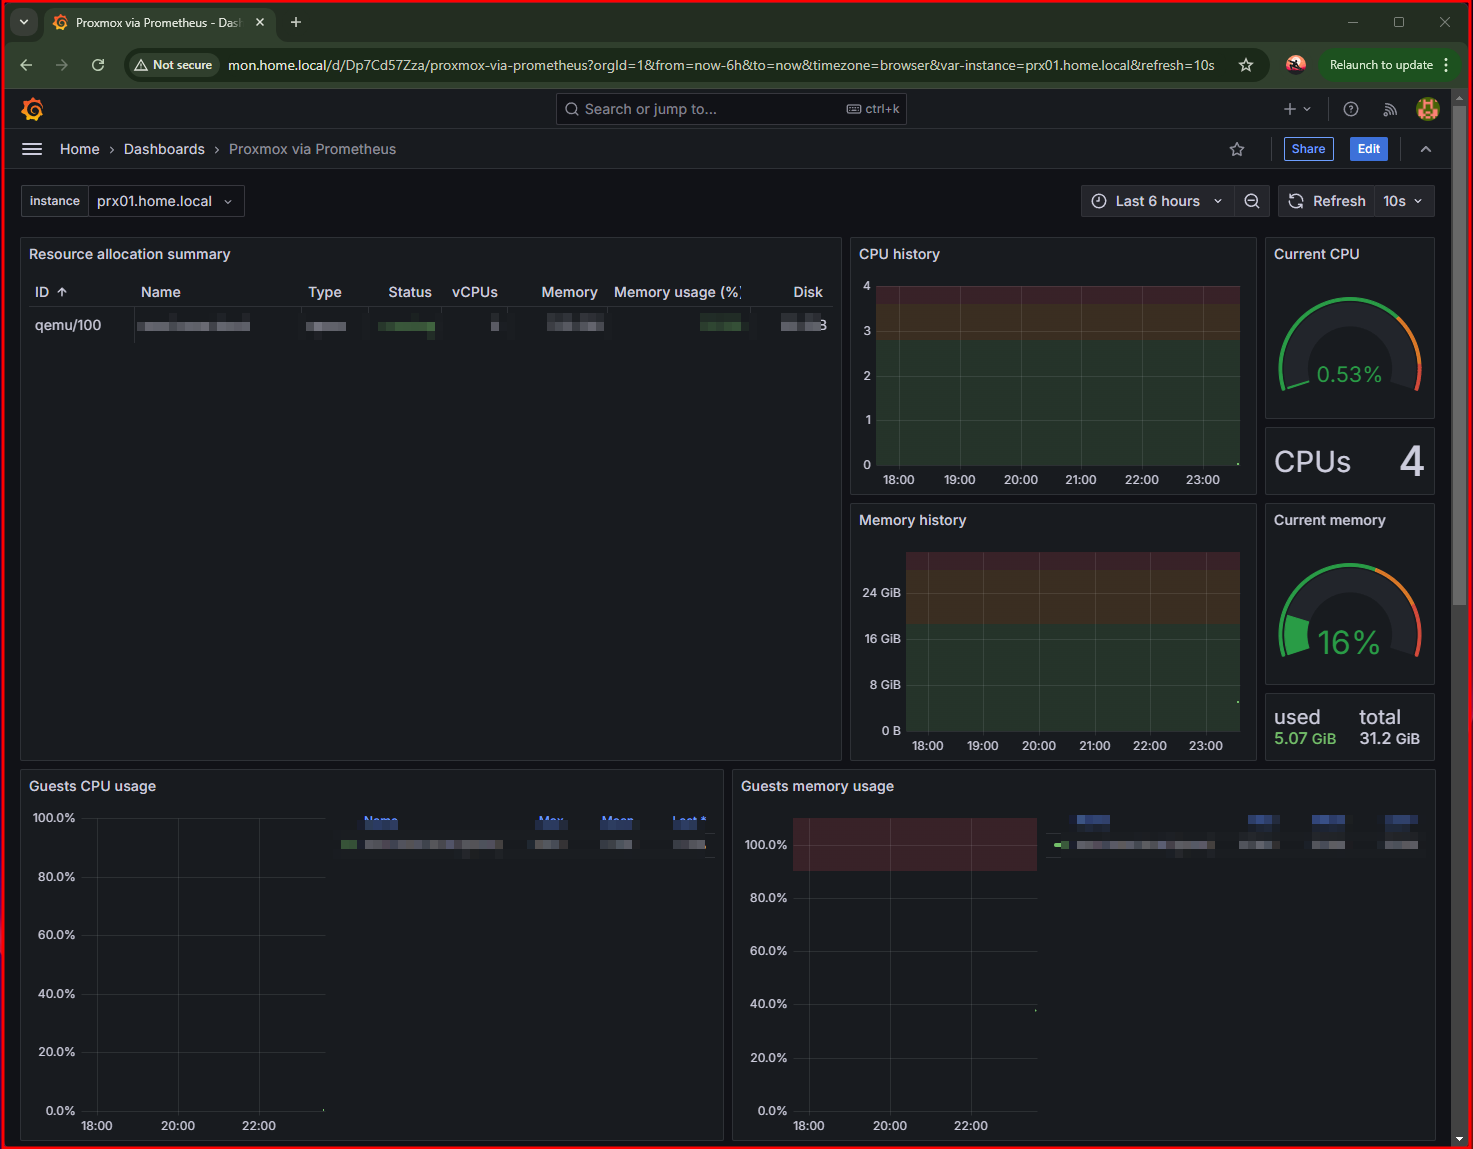Go to the Dashboards breadcrumb
The width and height of the screenshot is (1473, 1149).
point(164,149)
